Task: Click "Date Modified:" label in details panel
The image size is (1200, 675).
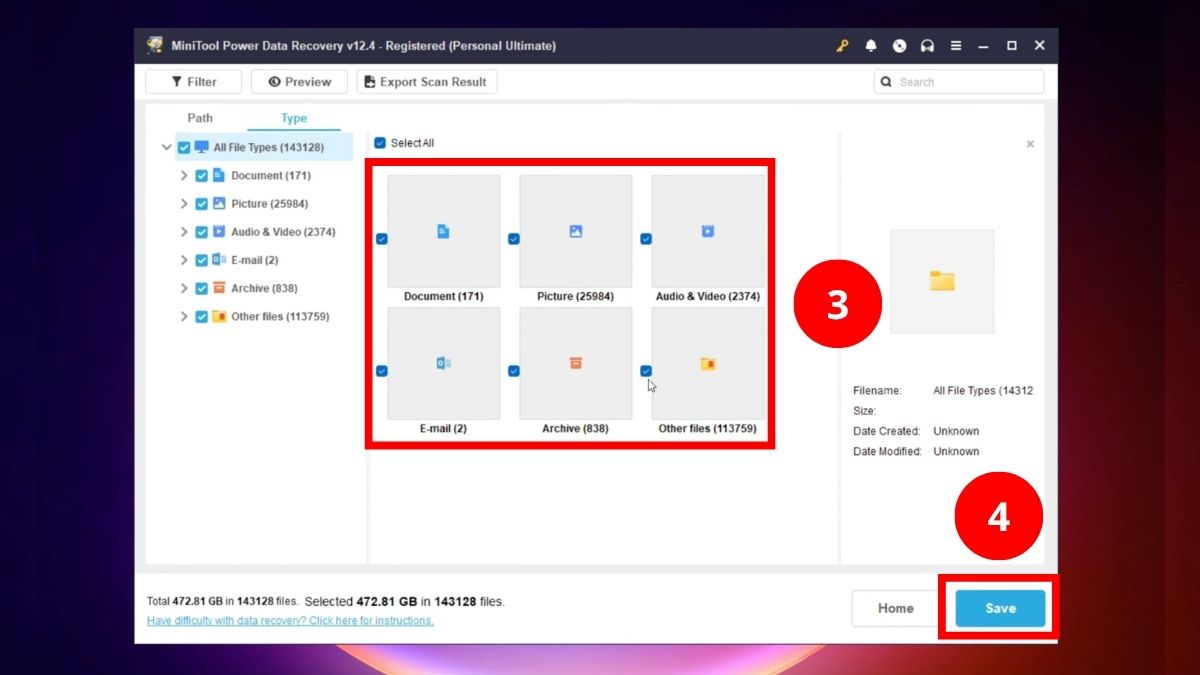Action: (887, 451)
